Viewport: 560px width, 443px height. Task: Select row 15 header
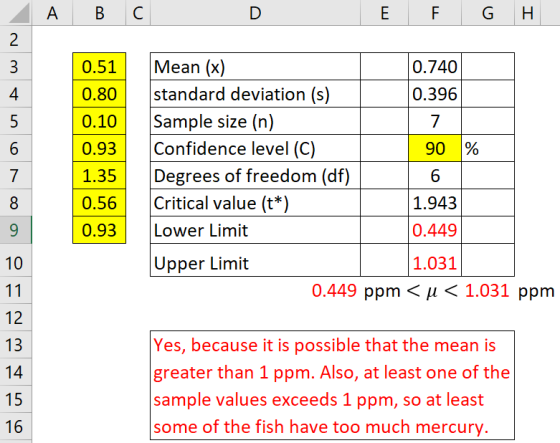[x=16, y=399]
